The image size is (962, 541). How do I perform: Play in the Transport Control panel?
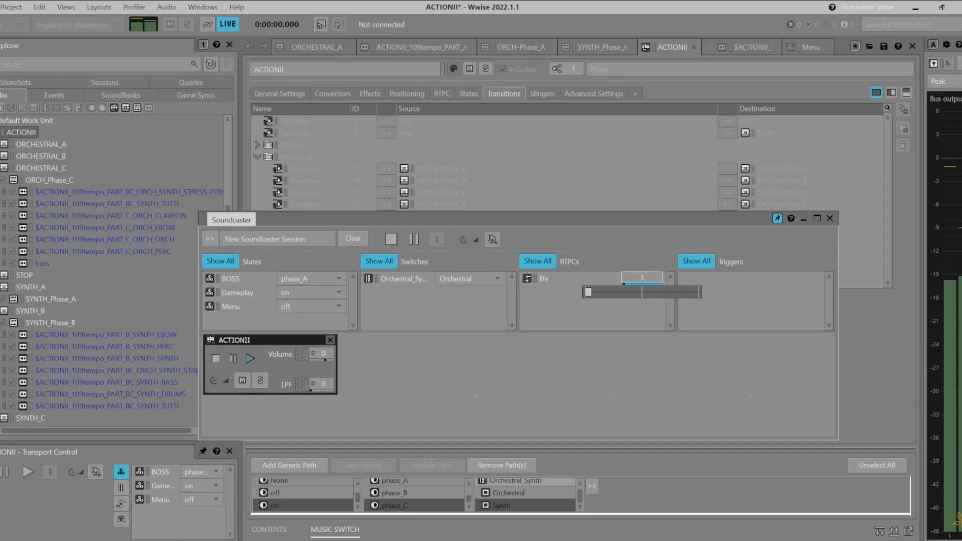(28, 472)
